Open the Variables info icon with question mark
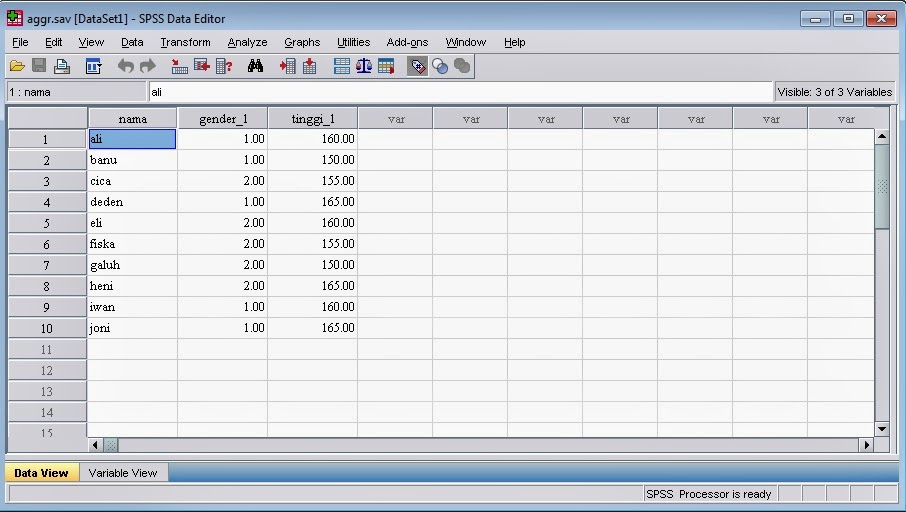 [x=224, y=66]
